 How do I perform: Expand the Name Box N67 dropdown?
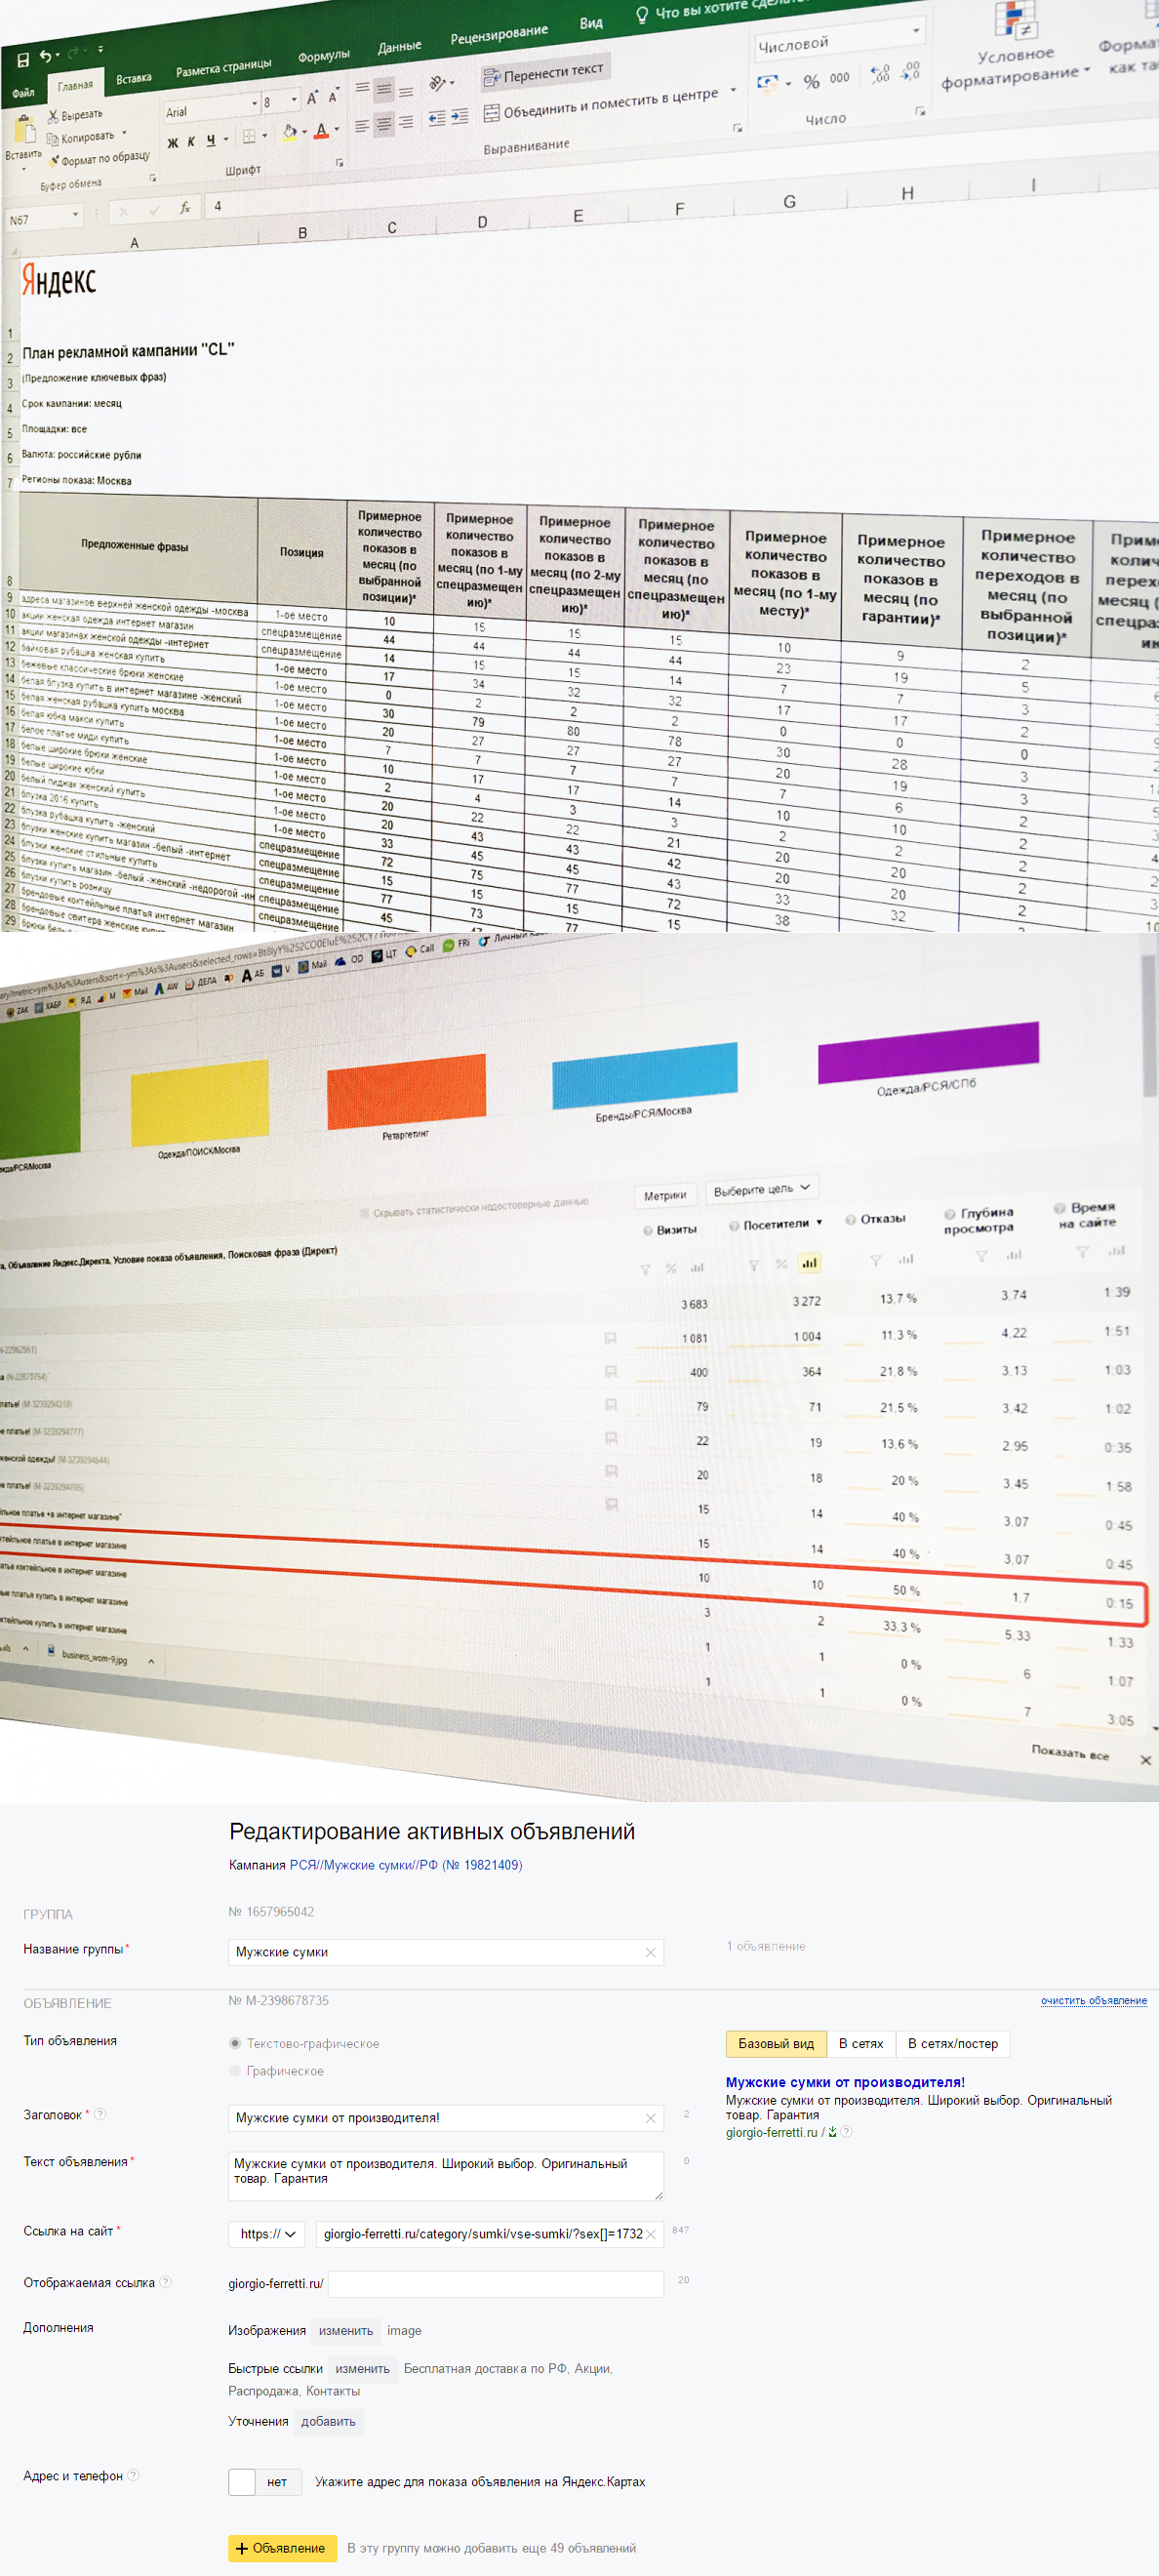coord(75,215)
